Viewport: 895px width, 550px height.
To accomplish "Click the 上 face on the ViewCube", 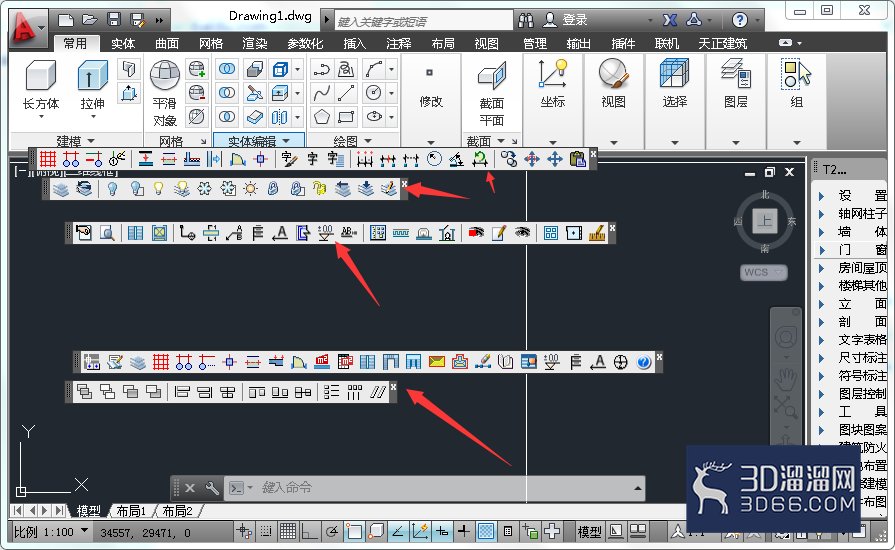I will (x=764, y=221).
